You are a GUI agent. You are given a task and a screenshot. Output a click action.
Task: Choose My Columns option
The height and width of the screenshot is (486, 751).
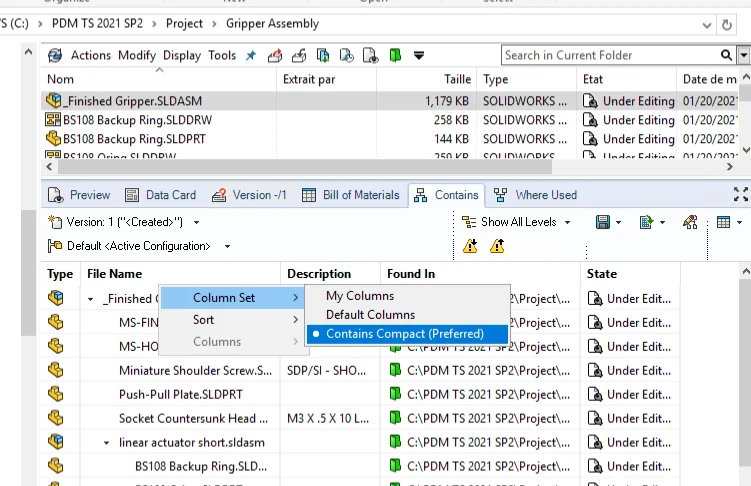[x=360, y=296]
